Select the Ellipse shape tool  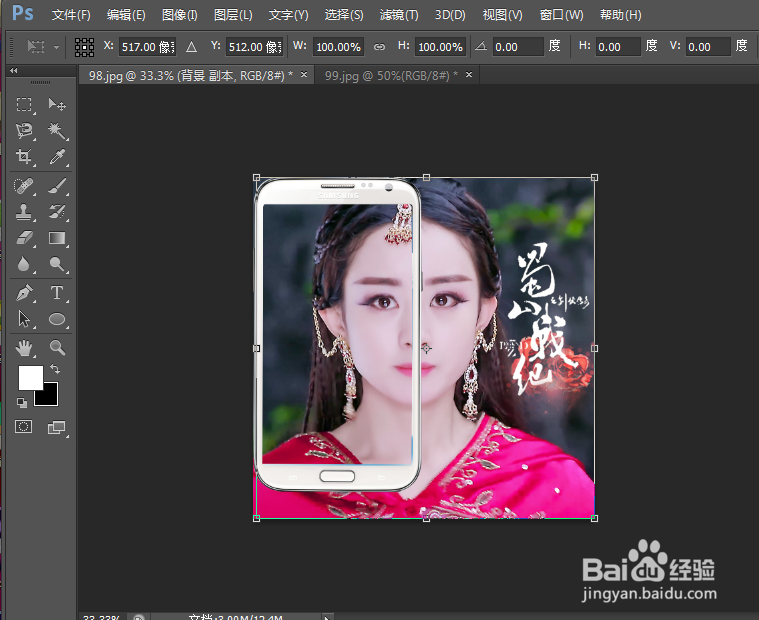(57, 319)
